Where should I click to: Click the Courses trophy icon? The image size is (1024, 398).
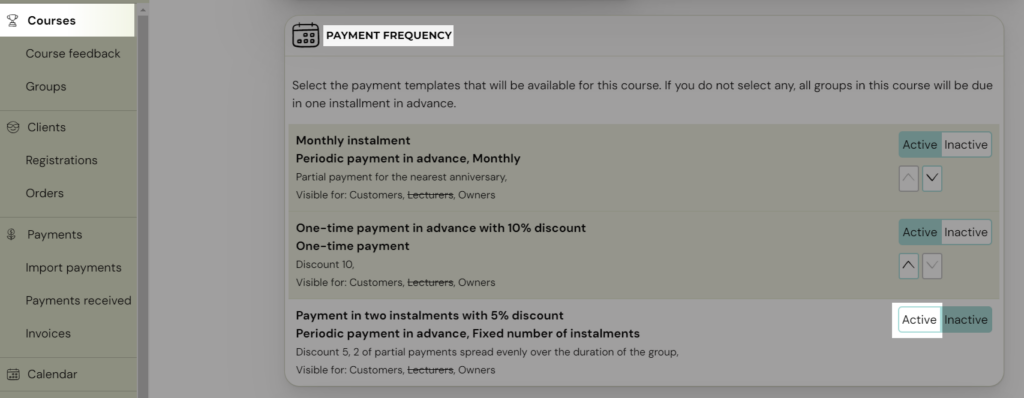(x=12, y=20)
